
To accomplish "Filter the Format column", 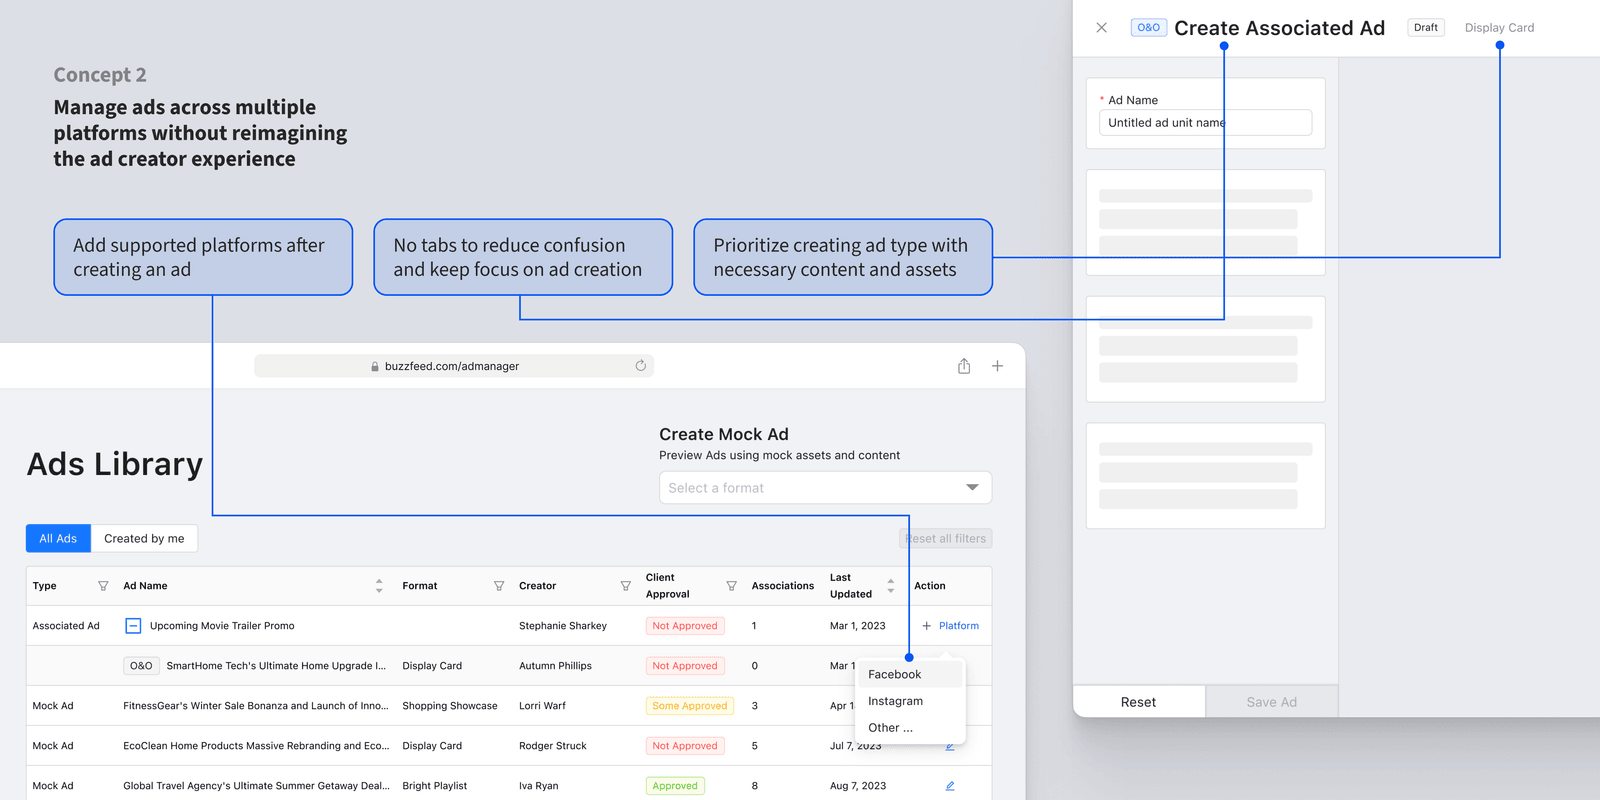I will [x=499, y=586].
